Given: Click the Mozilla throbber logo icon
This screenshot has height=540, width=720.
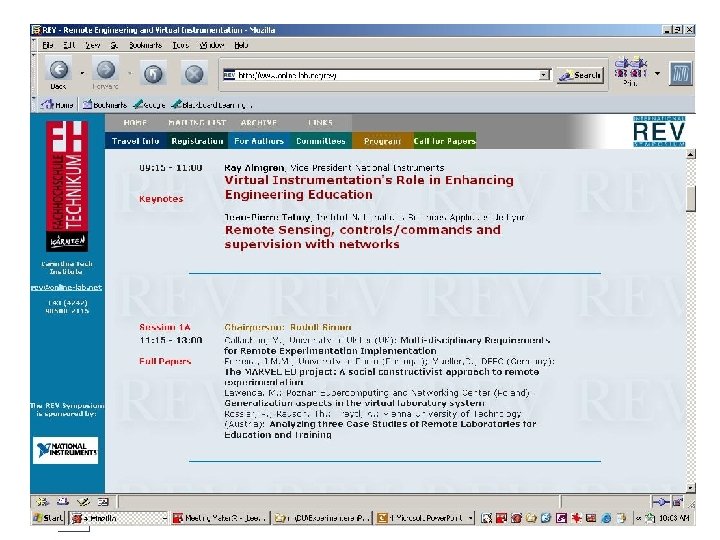Looking at the screenshot, I should pyautogui.click(x=681, y=73).
